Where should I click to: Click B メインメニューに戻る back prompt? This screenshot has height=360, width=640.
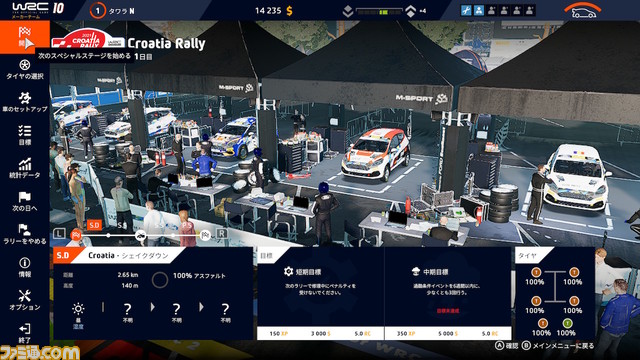[x=558, y=346]
